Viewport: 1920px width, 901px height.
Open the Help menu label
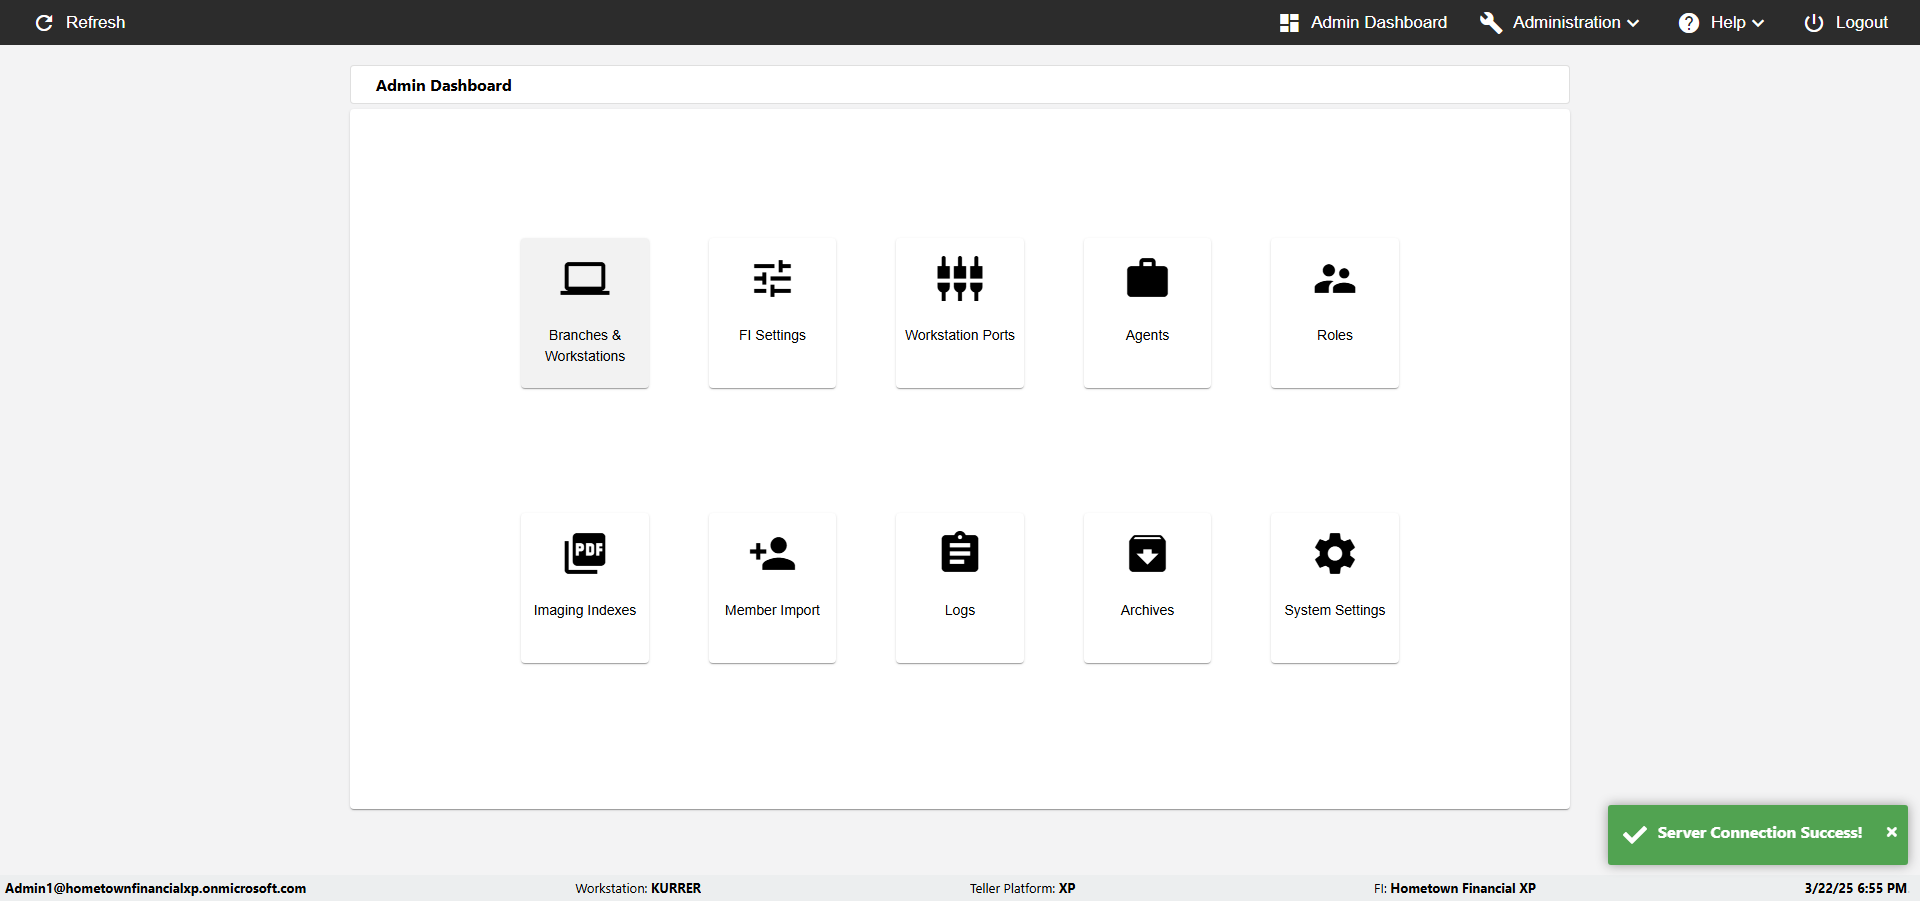pos(1728,22)
